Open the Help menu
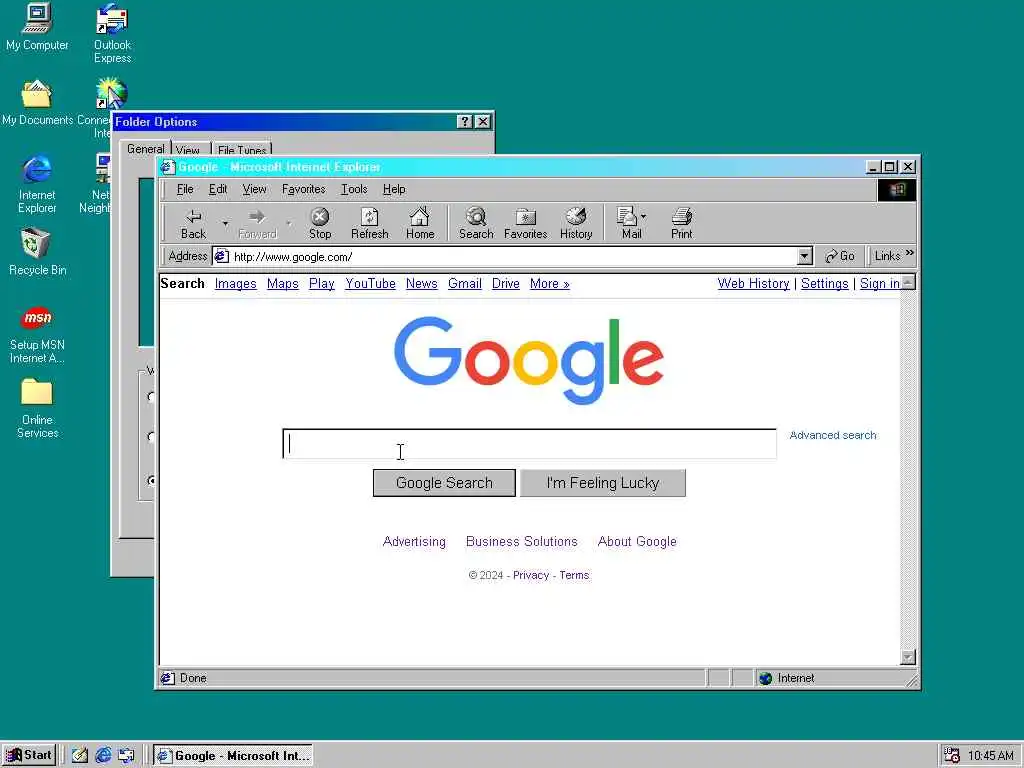 pyautogui.click(x=394, y=189)
